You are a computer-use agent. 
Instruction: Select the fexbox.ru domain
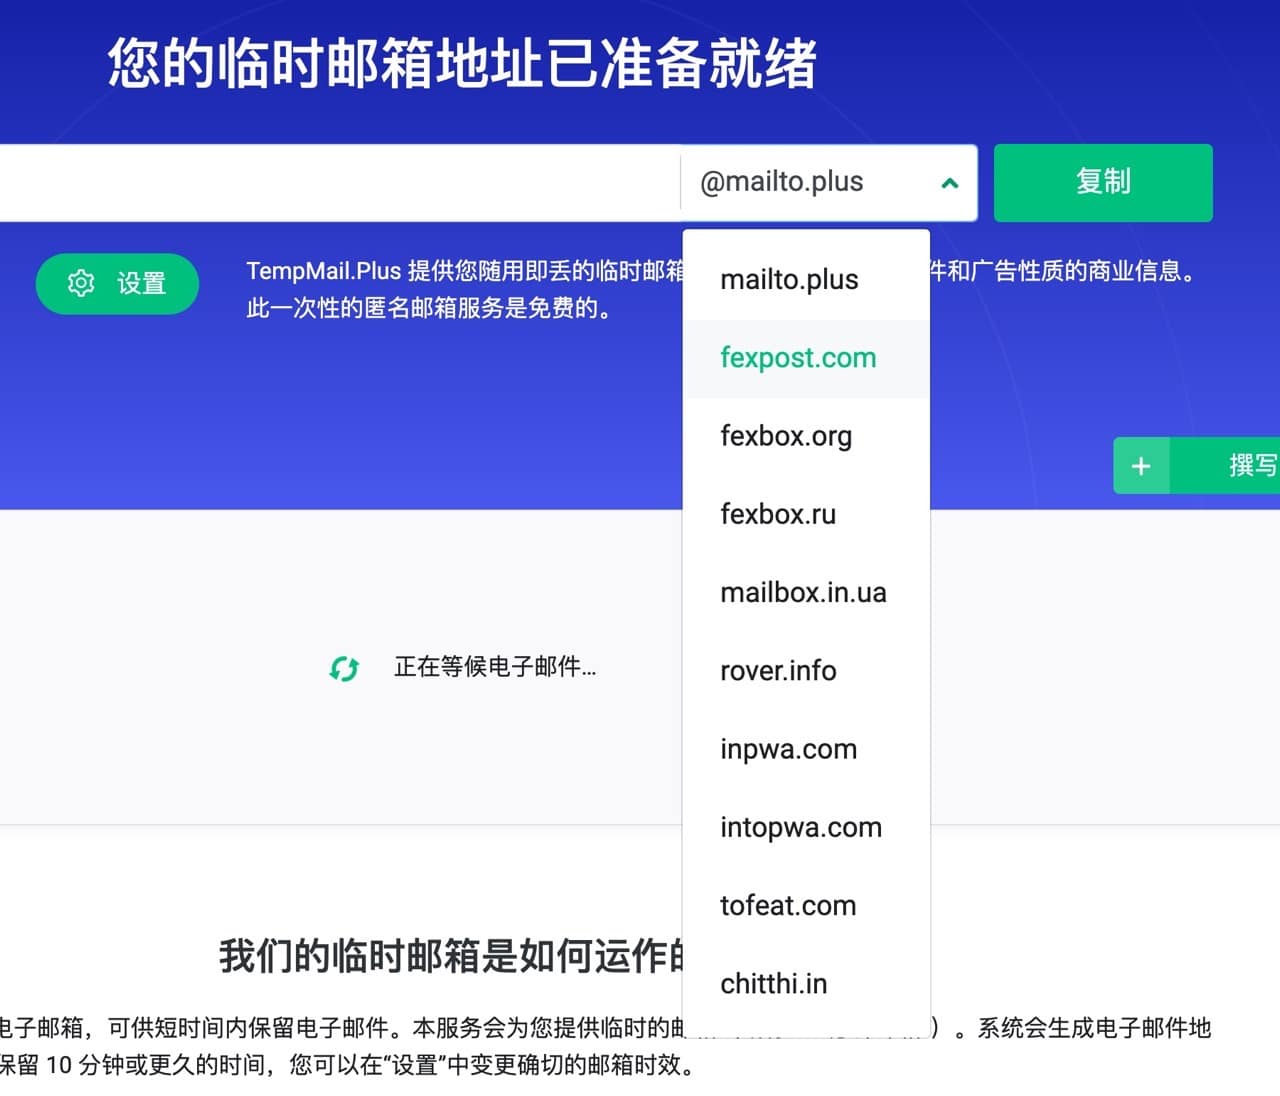(x=806, y=514)
